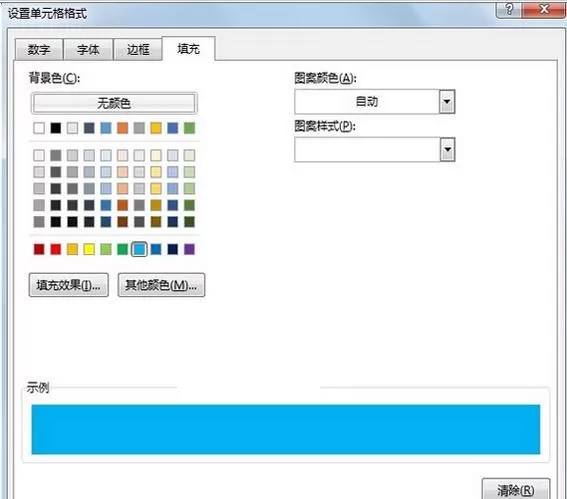Open 其他颜色(M)... dialog

pyautogui.click(x=161, y=285)
